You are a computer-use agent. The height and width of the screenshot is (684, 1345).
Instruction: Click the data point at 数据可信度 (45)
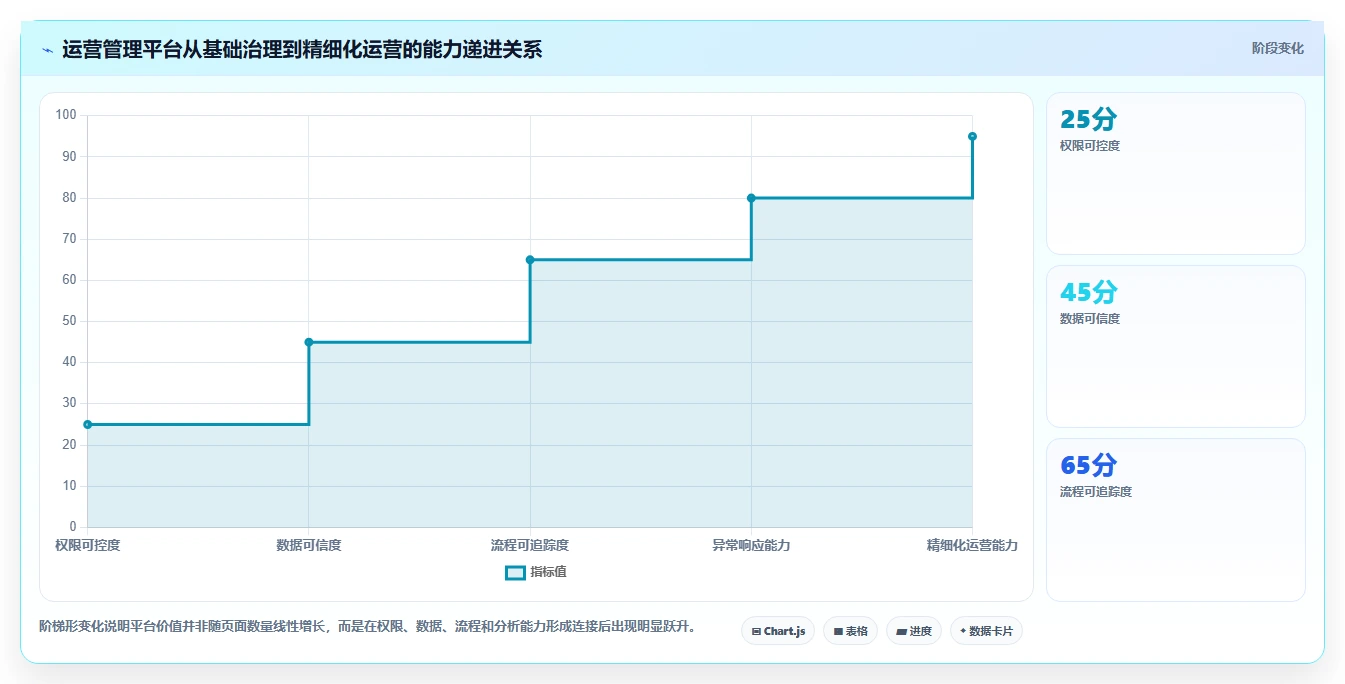(x=309, y=342)
